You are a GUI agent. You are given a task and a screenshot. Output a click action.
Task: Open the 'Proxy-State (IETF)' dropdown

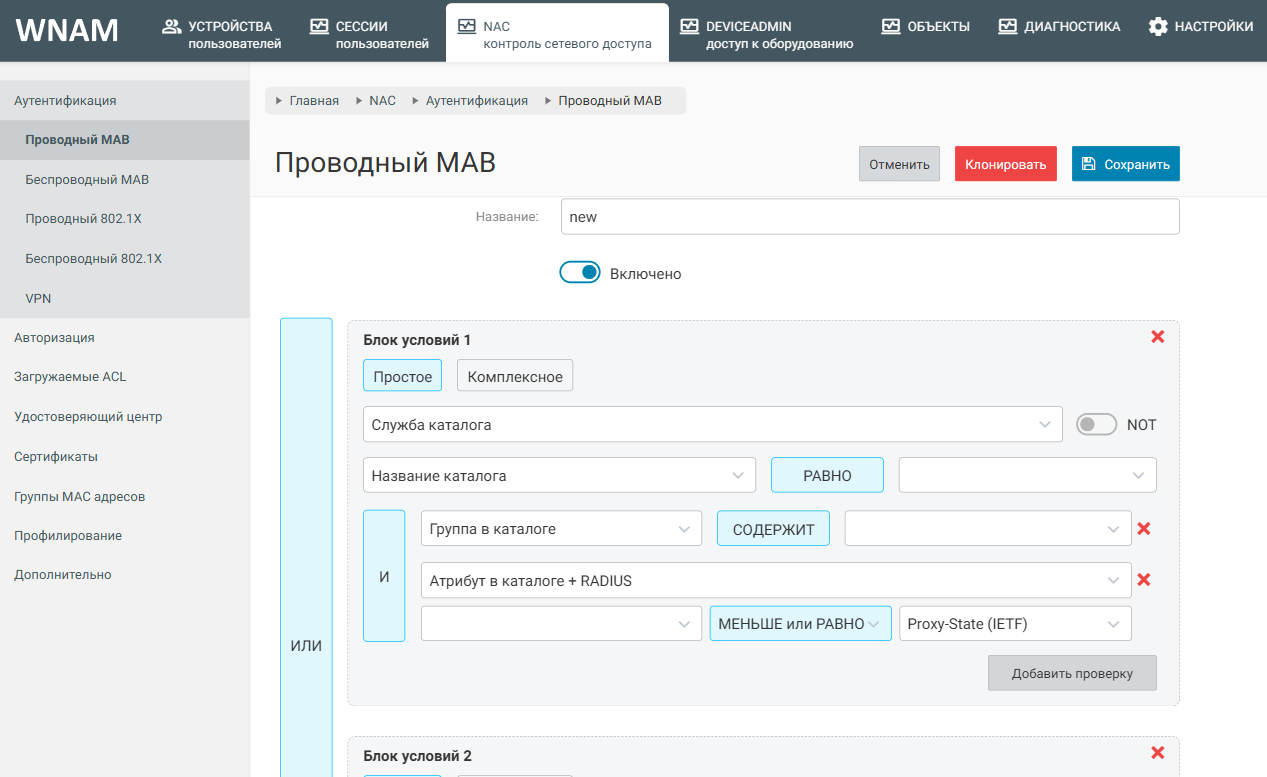[1015, 624]
